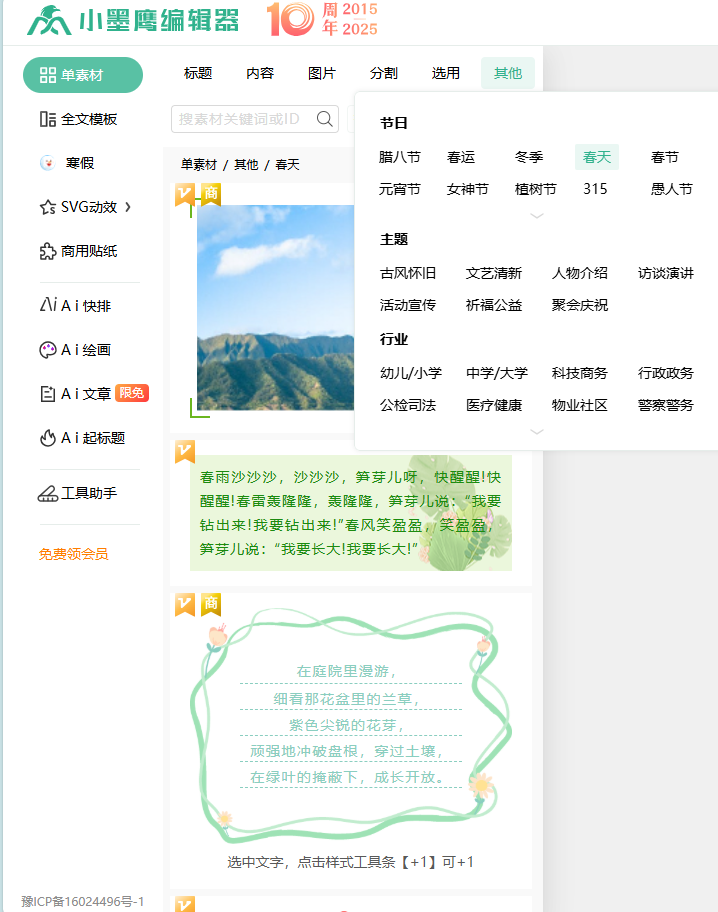Choose the 春节 holiday tag
This screenshot has width=718, height=912.
click(665, 157)
